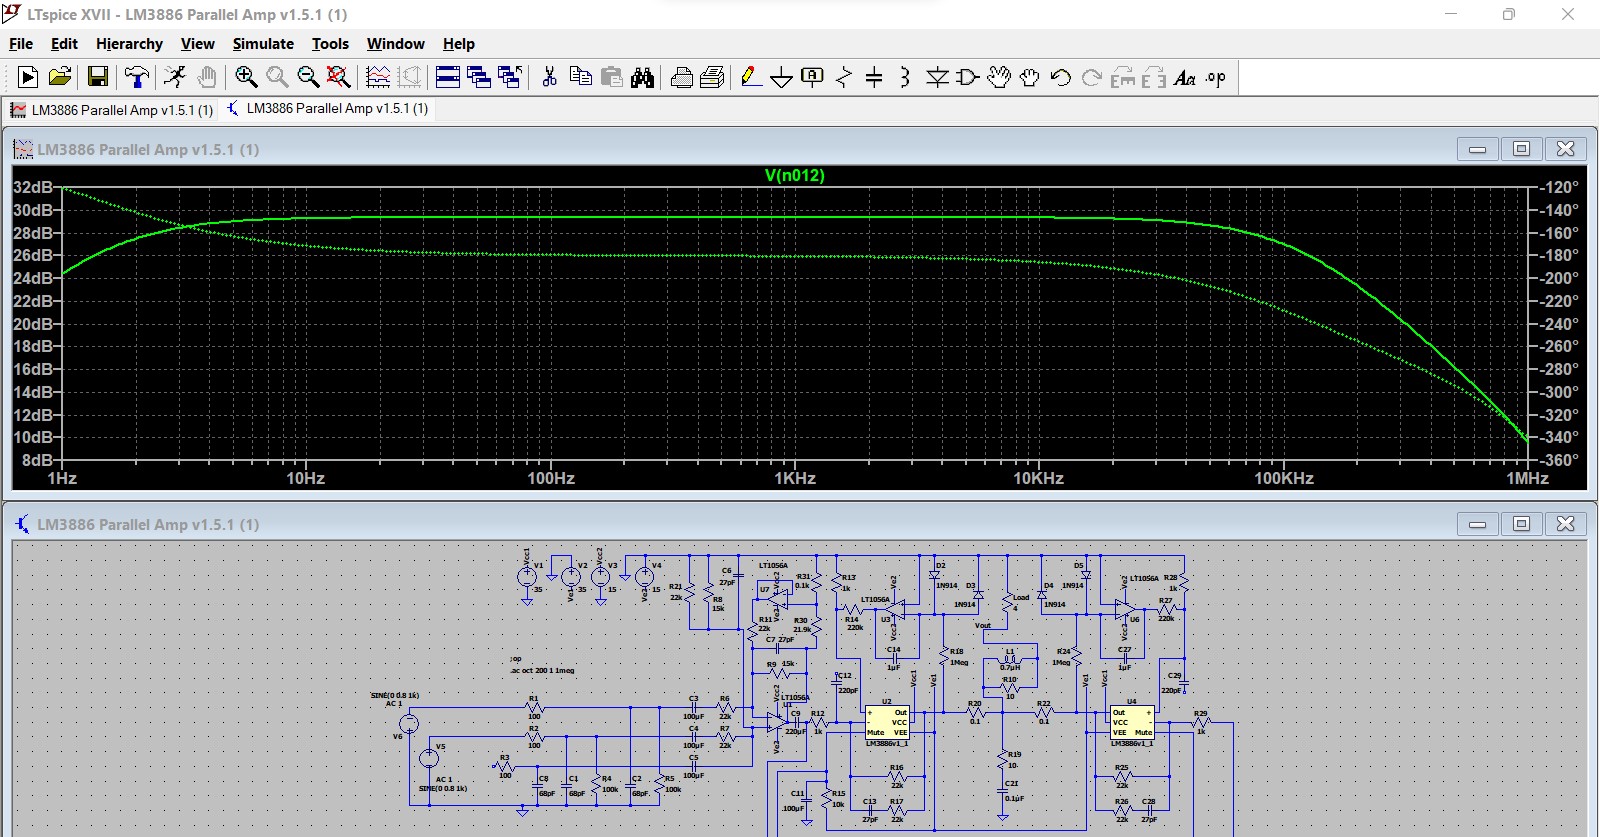Click the Print icon
This screenshot has width=1600, height=837.
[x=713, y=77]
